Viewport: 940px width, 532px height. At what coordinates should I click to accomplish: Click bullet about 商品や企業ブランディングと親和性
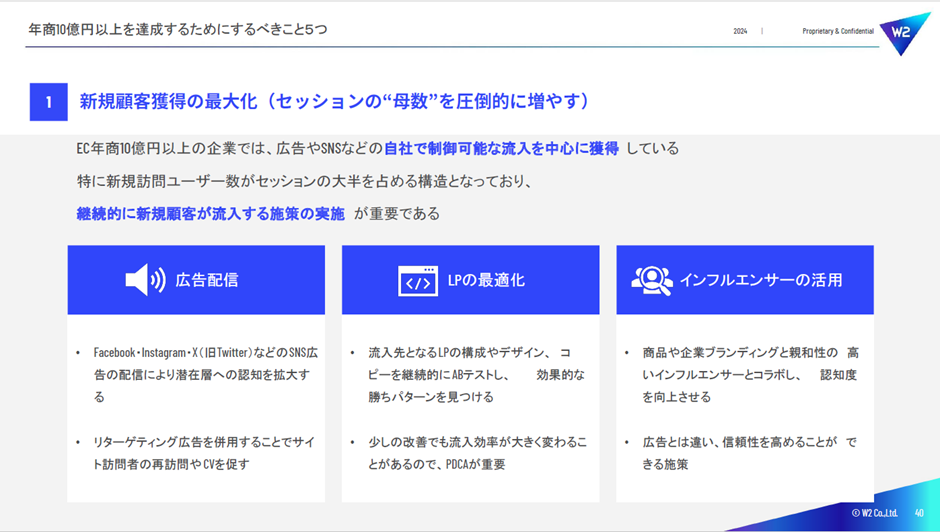(x=750, y=374)
